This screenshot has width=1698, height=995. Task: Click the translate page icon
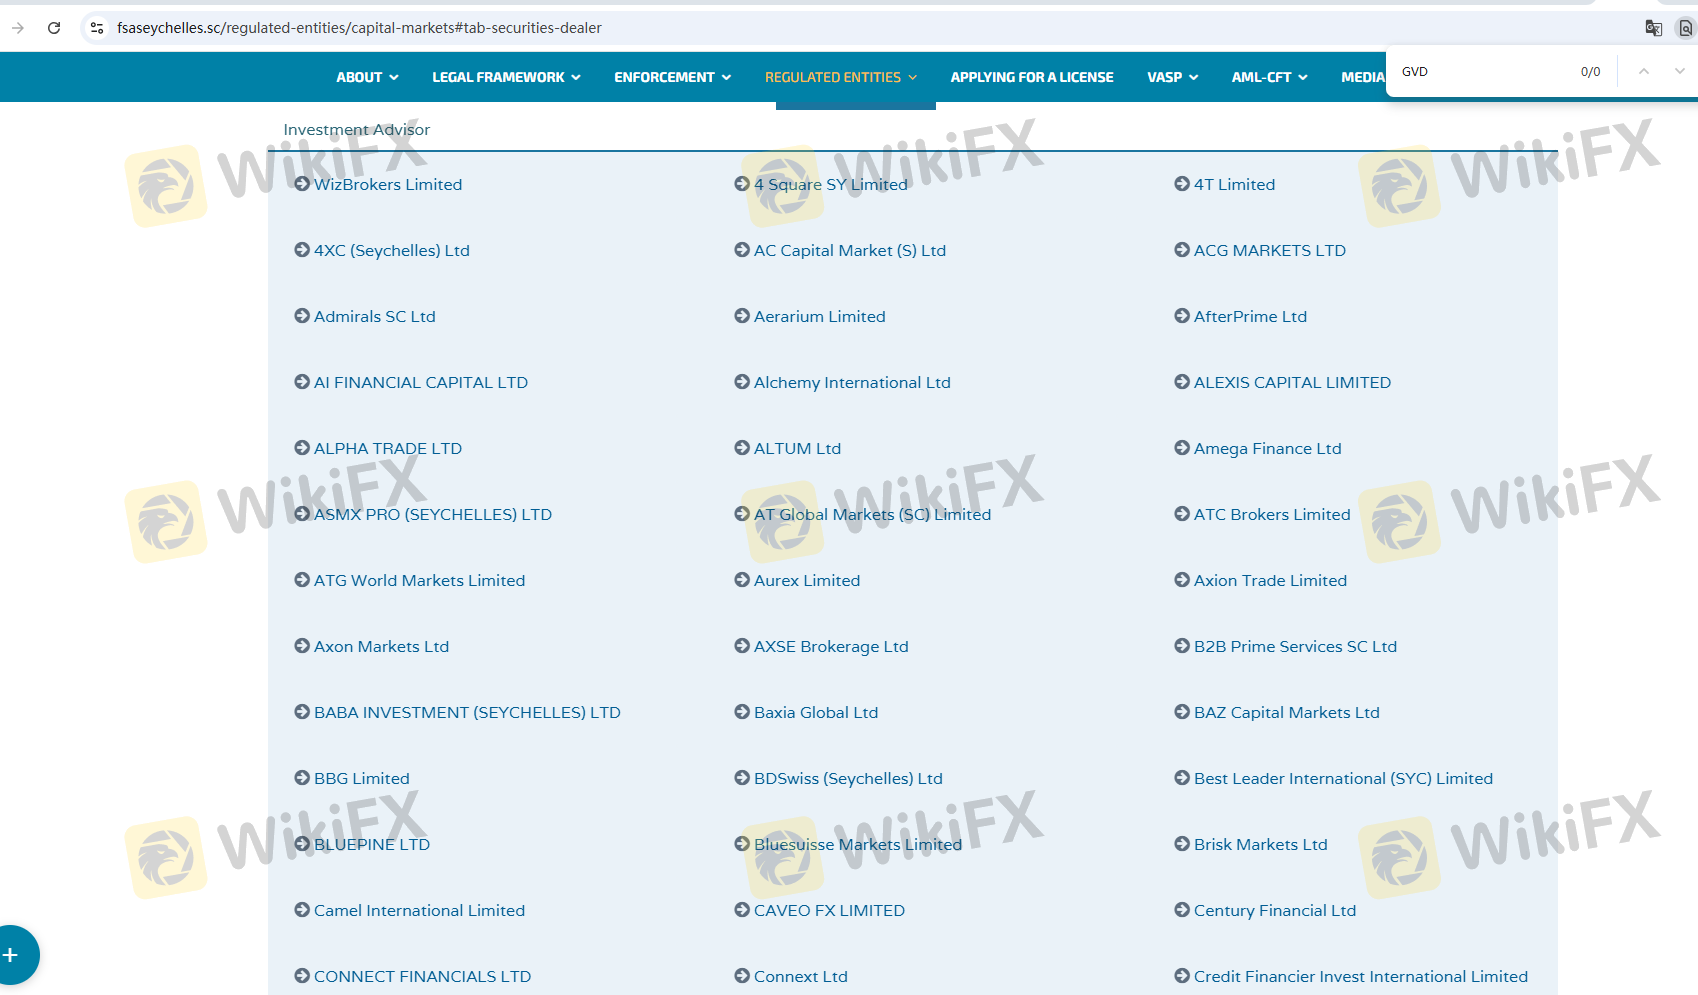[x=1653, y=28]
